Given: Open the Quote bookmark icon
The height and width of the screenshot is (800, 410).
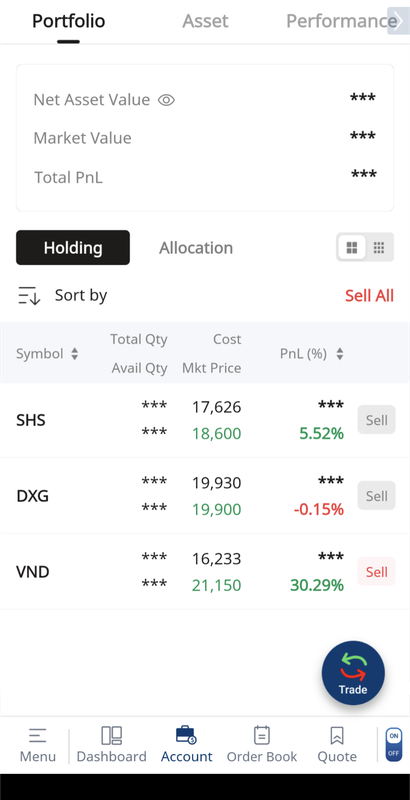Looking at the screenshot, I should [x=337, y=735].
